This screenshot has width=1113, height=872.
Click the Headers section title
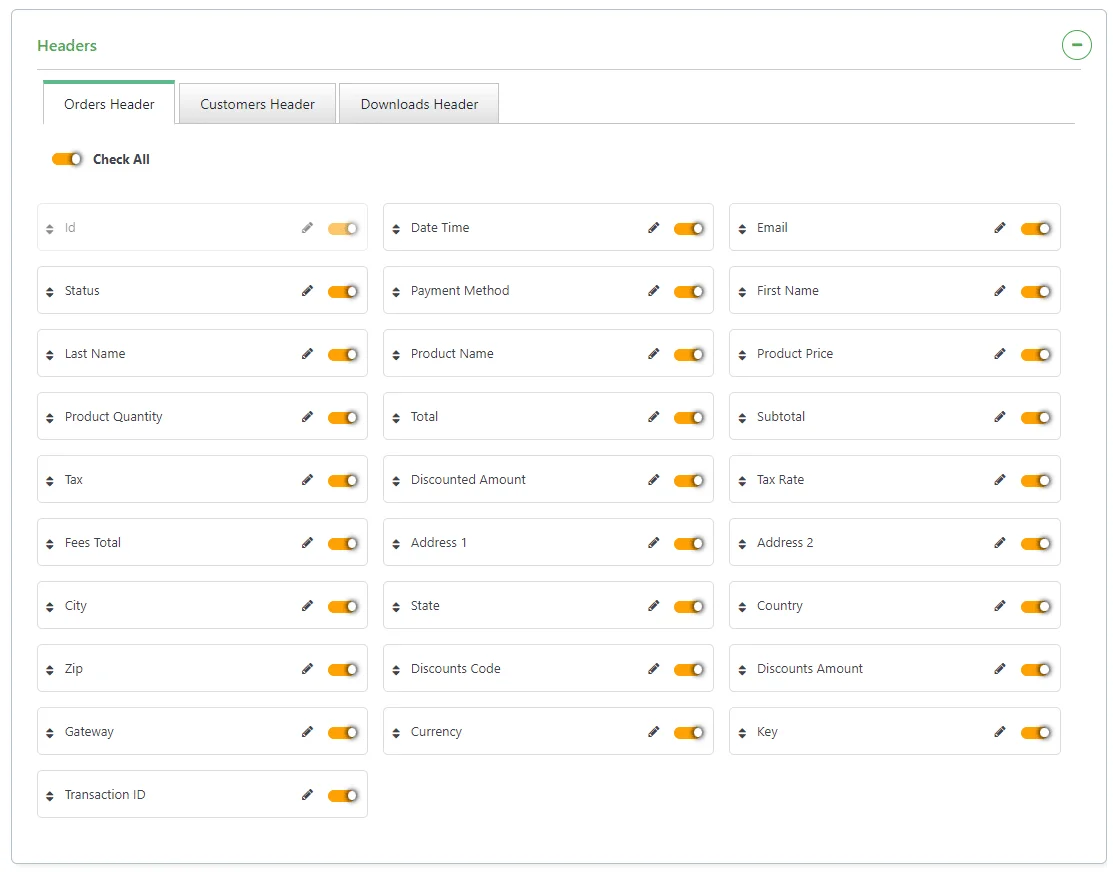tap(67, 46)
